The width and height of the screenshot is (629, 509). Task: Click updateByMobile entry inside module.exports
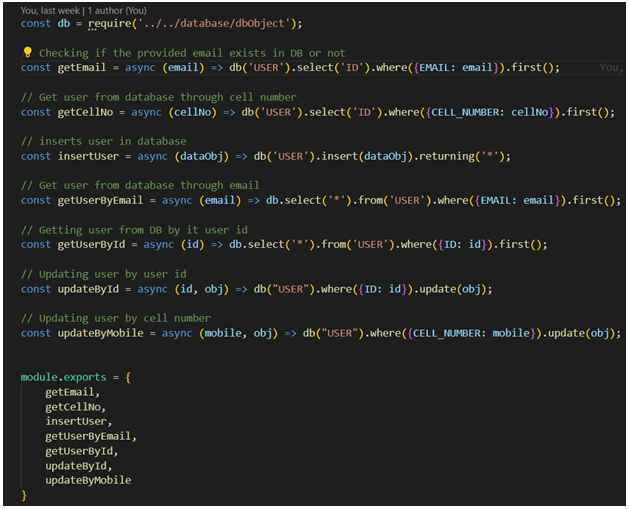pos(88,480)
